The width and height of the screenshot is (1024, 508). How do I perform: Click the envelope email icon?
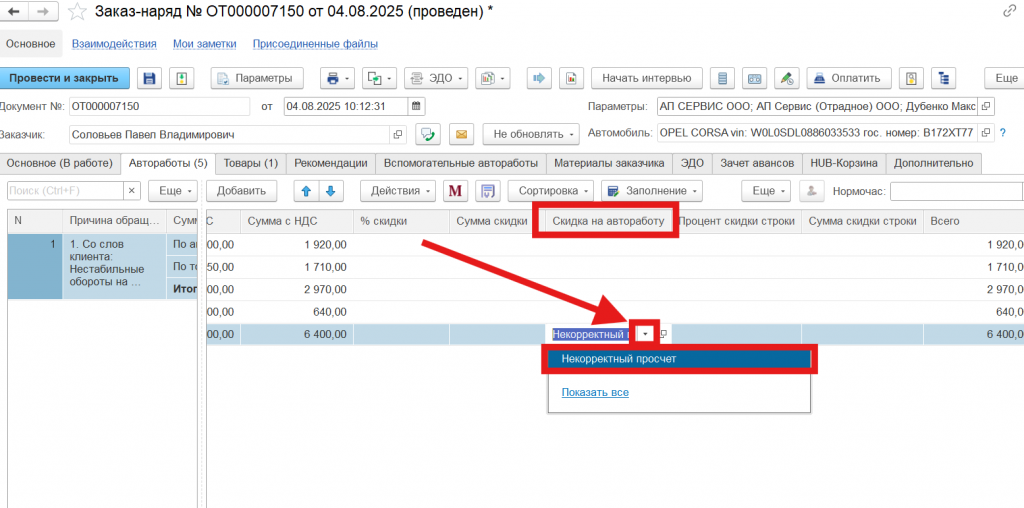tap(460, 134)
